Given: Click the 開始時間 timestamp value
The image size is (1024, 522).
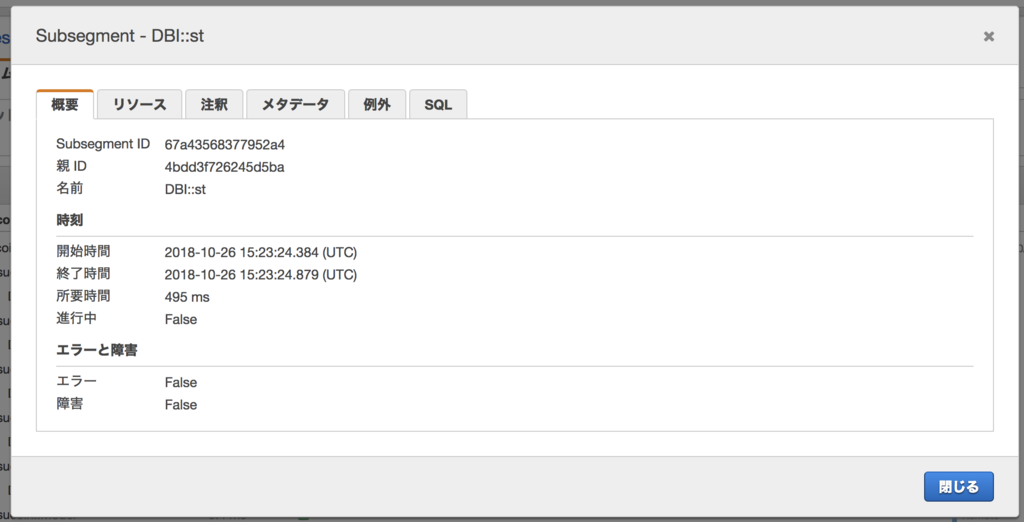Looking at the screenshot, I should click(261, 252).
